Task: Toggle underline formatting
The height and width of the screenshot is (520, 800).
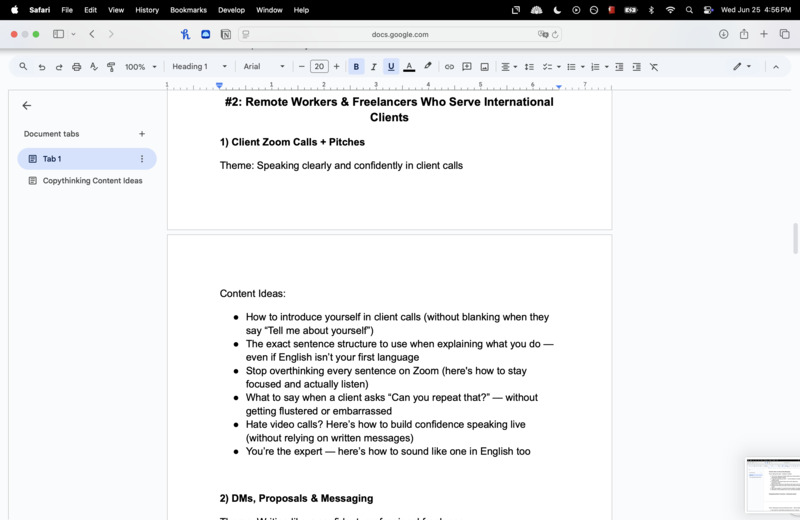Action: tap(391, 67)
